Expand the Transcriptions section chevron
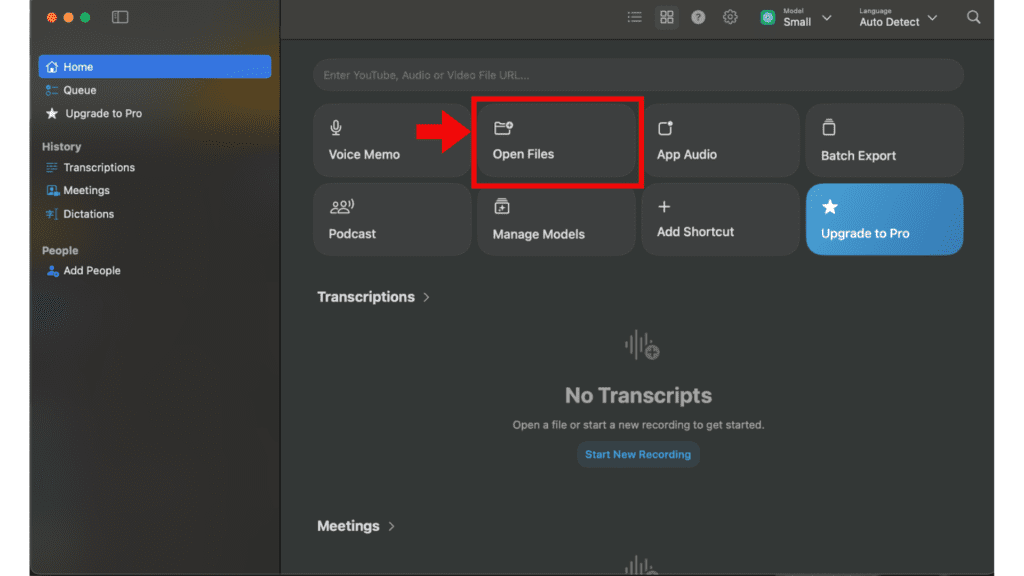This screenshot has width=1024, height=576. click(427, 297)
